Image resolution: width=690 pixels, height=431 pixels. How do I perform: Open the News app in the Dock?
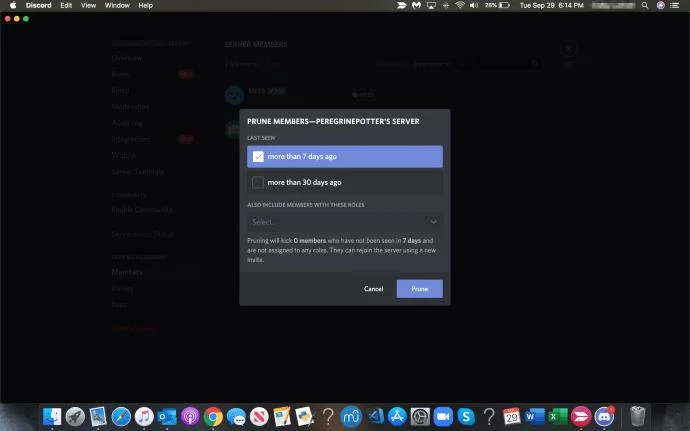(x=259, y=416)
